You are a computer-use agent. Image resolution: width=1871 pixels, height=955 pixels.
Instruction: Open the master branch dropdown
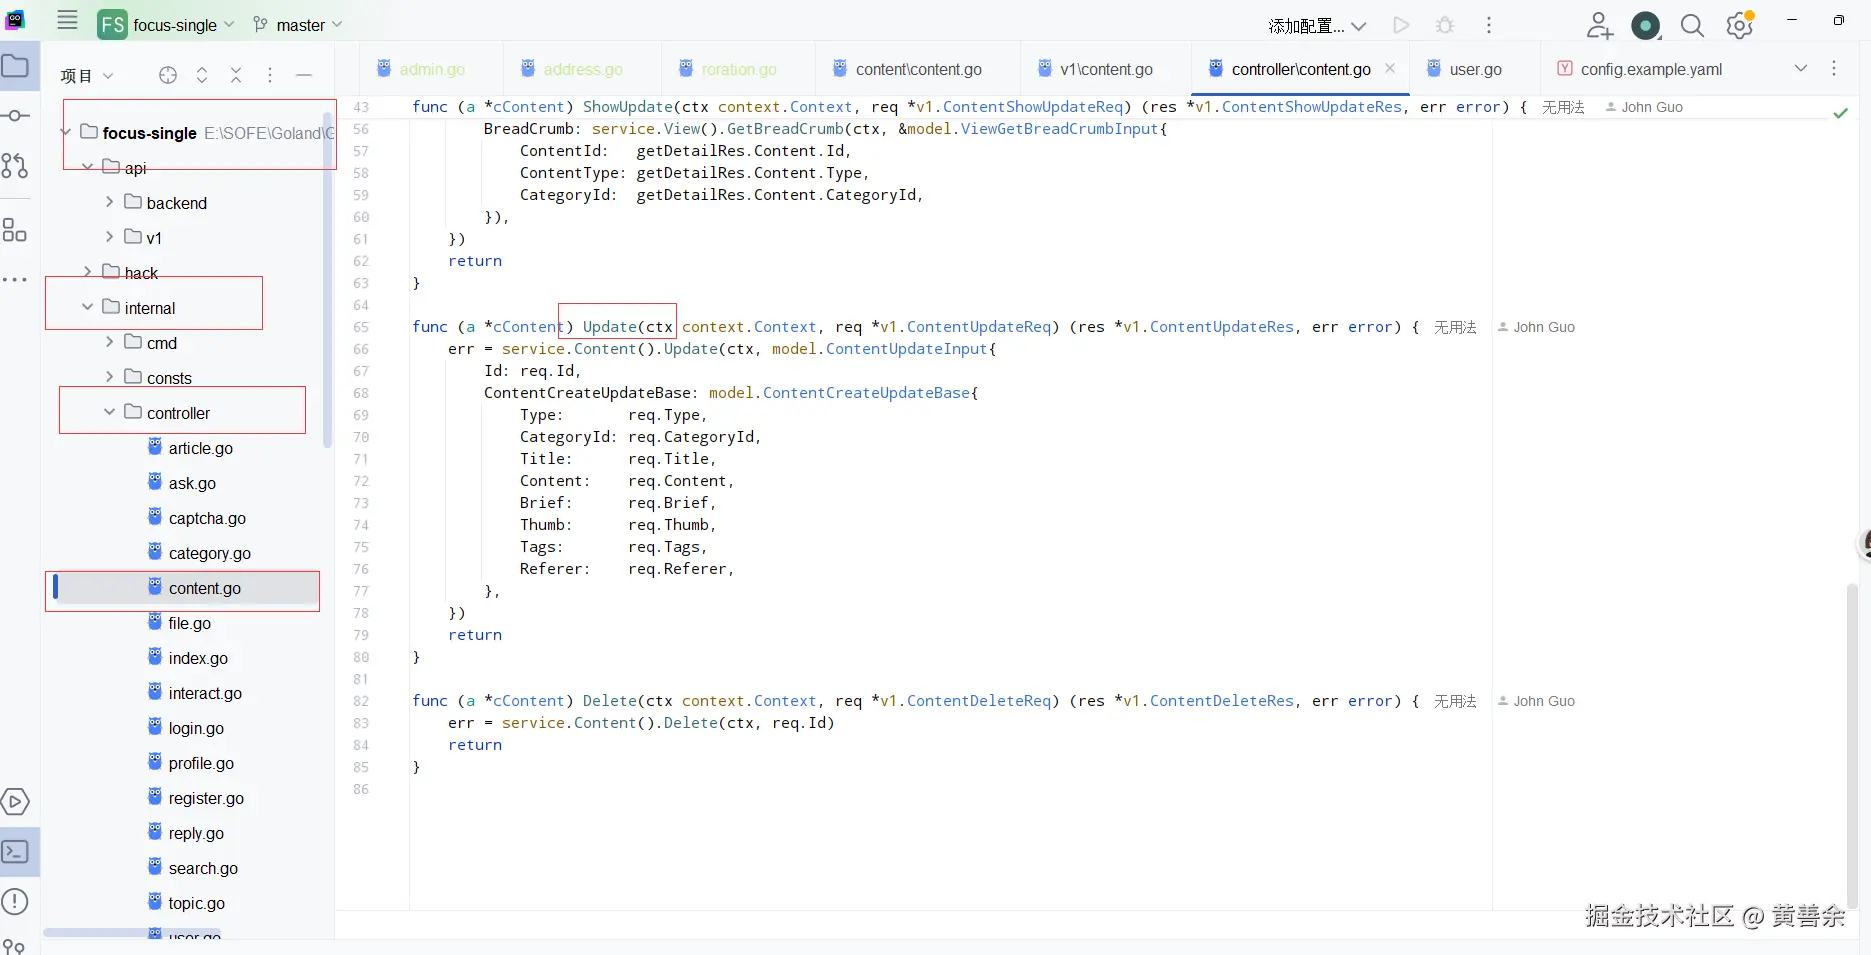coord(297,24)
